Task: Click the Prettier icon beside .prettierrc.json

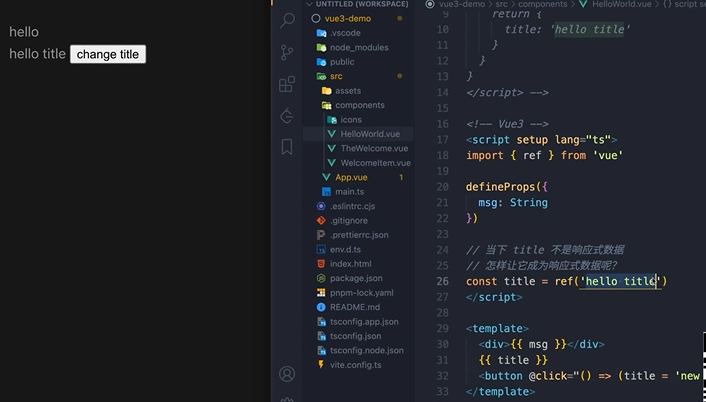Action: [x=321, y=235]
